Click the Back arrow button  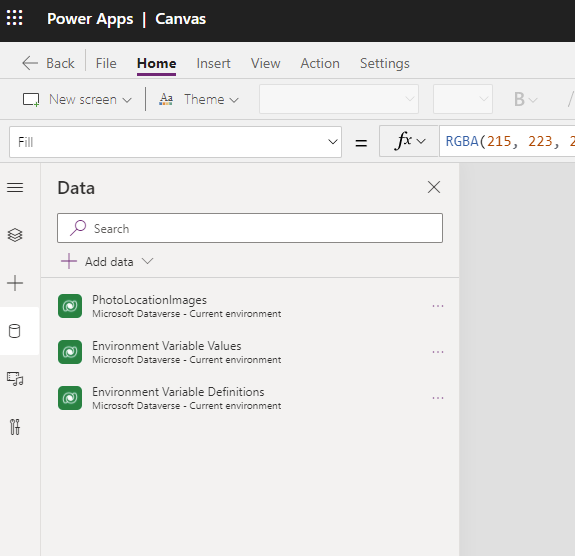[48, 63]
